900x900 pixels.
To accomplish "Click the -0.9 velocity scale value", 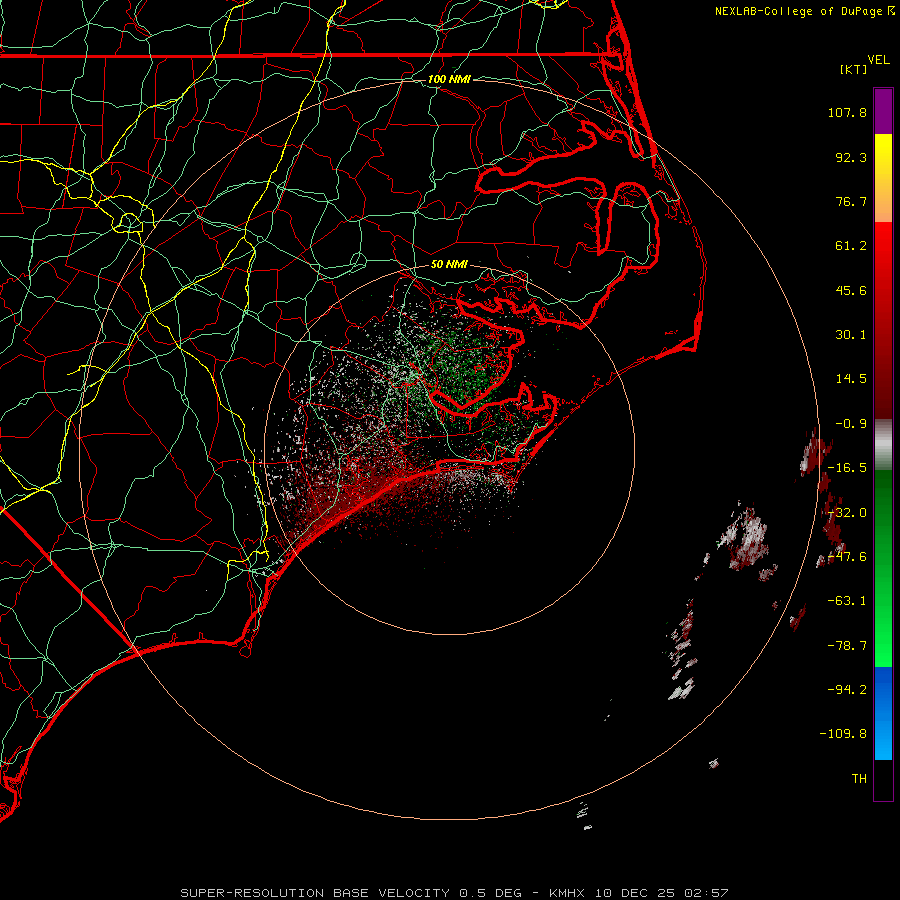I will [x=851, y=424].
